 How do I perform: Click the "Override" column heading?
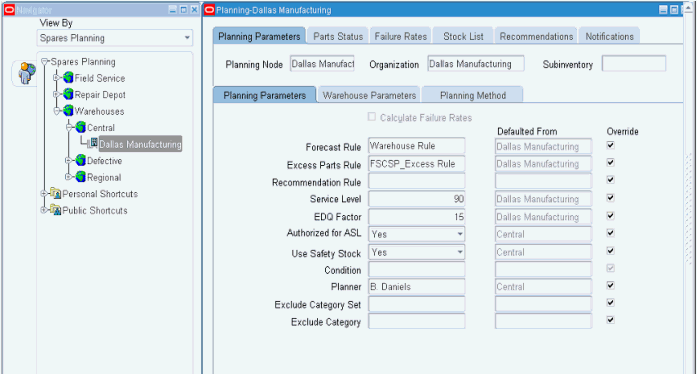(x=622, y=131)
